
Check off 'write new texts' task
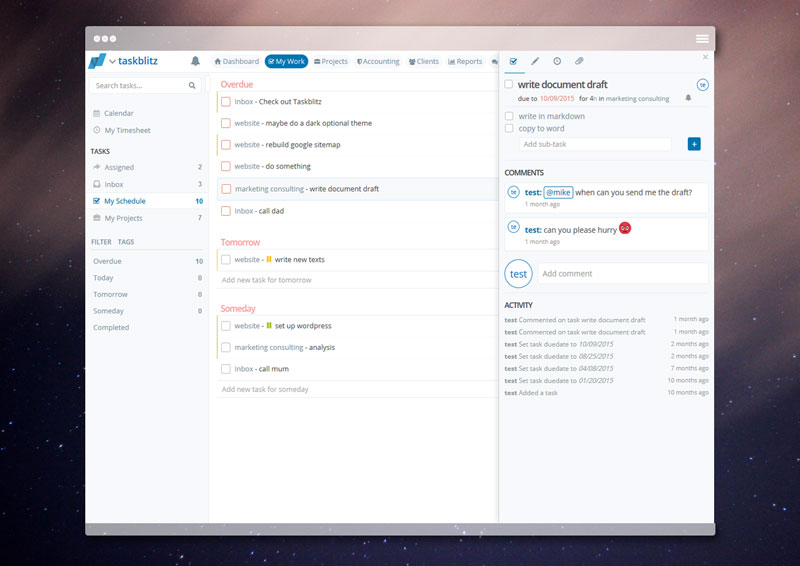(226, 260)
